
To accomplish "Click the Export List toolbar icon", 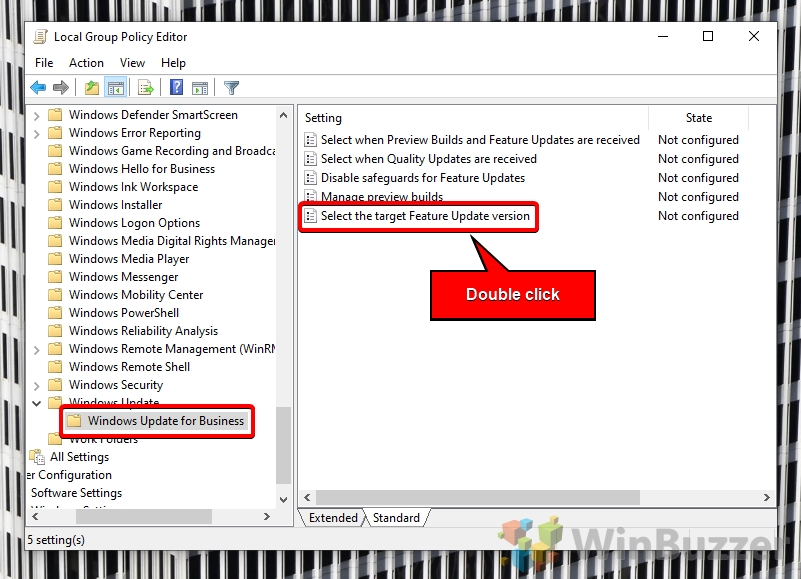I will click(146, 88).
